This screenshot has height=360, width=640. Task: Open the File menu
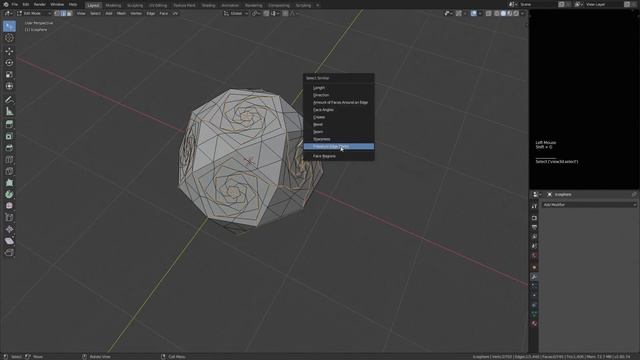15,4
